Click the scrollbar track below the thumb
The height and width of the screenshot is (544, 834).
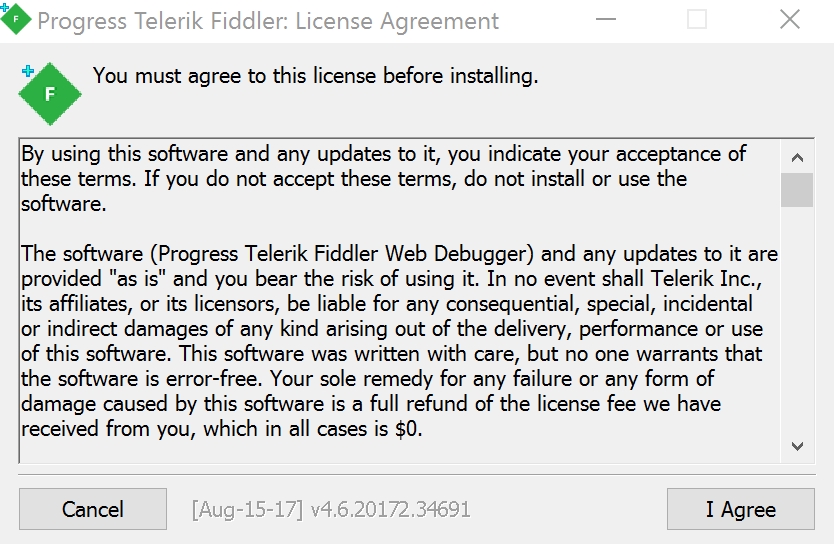click(797, 320)
